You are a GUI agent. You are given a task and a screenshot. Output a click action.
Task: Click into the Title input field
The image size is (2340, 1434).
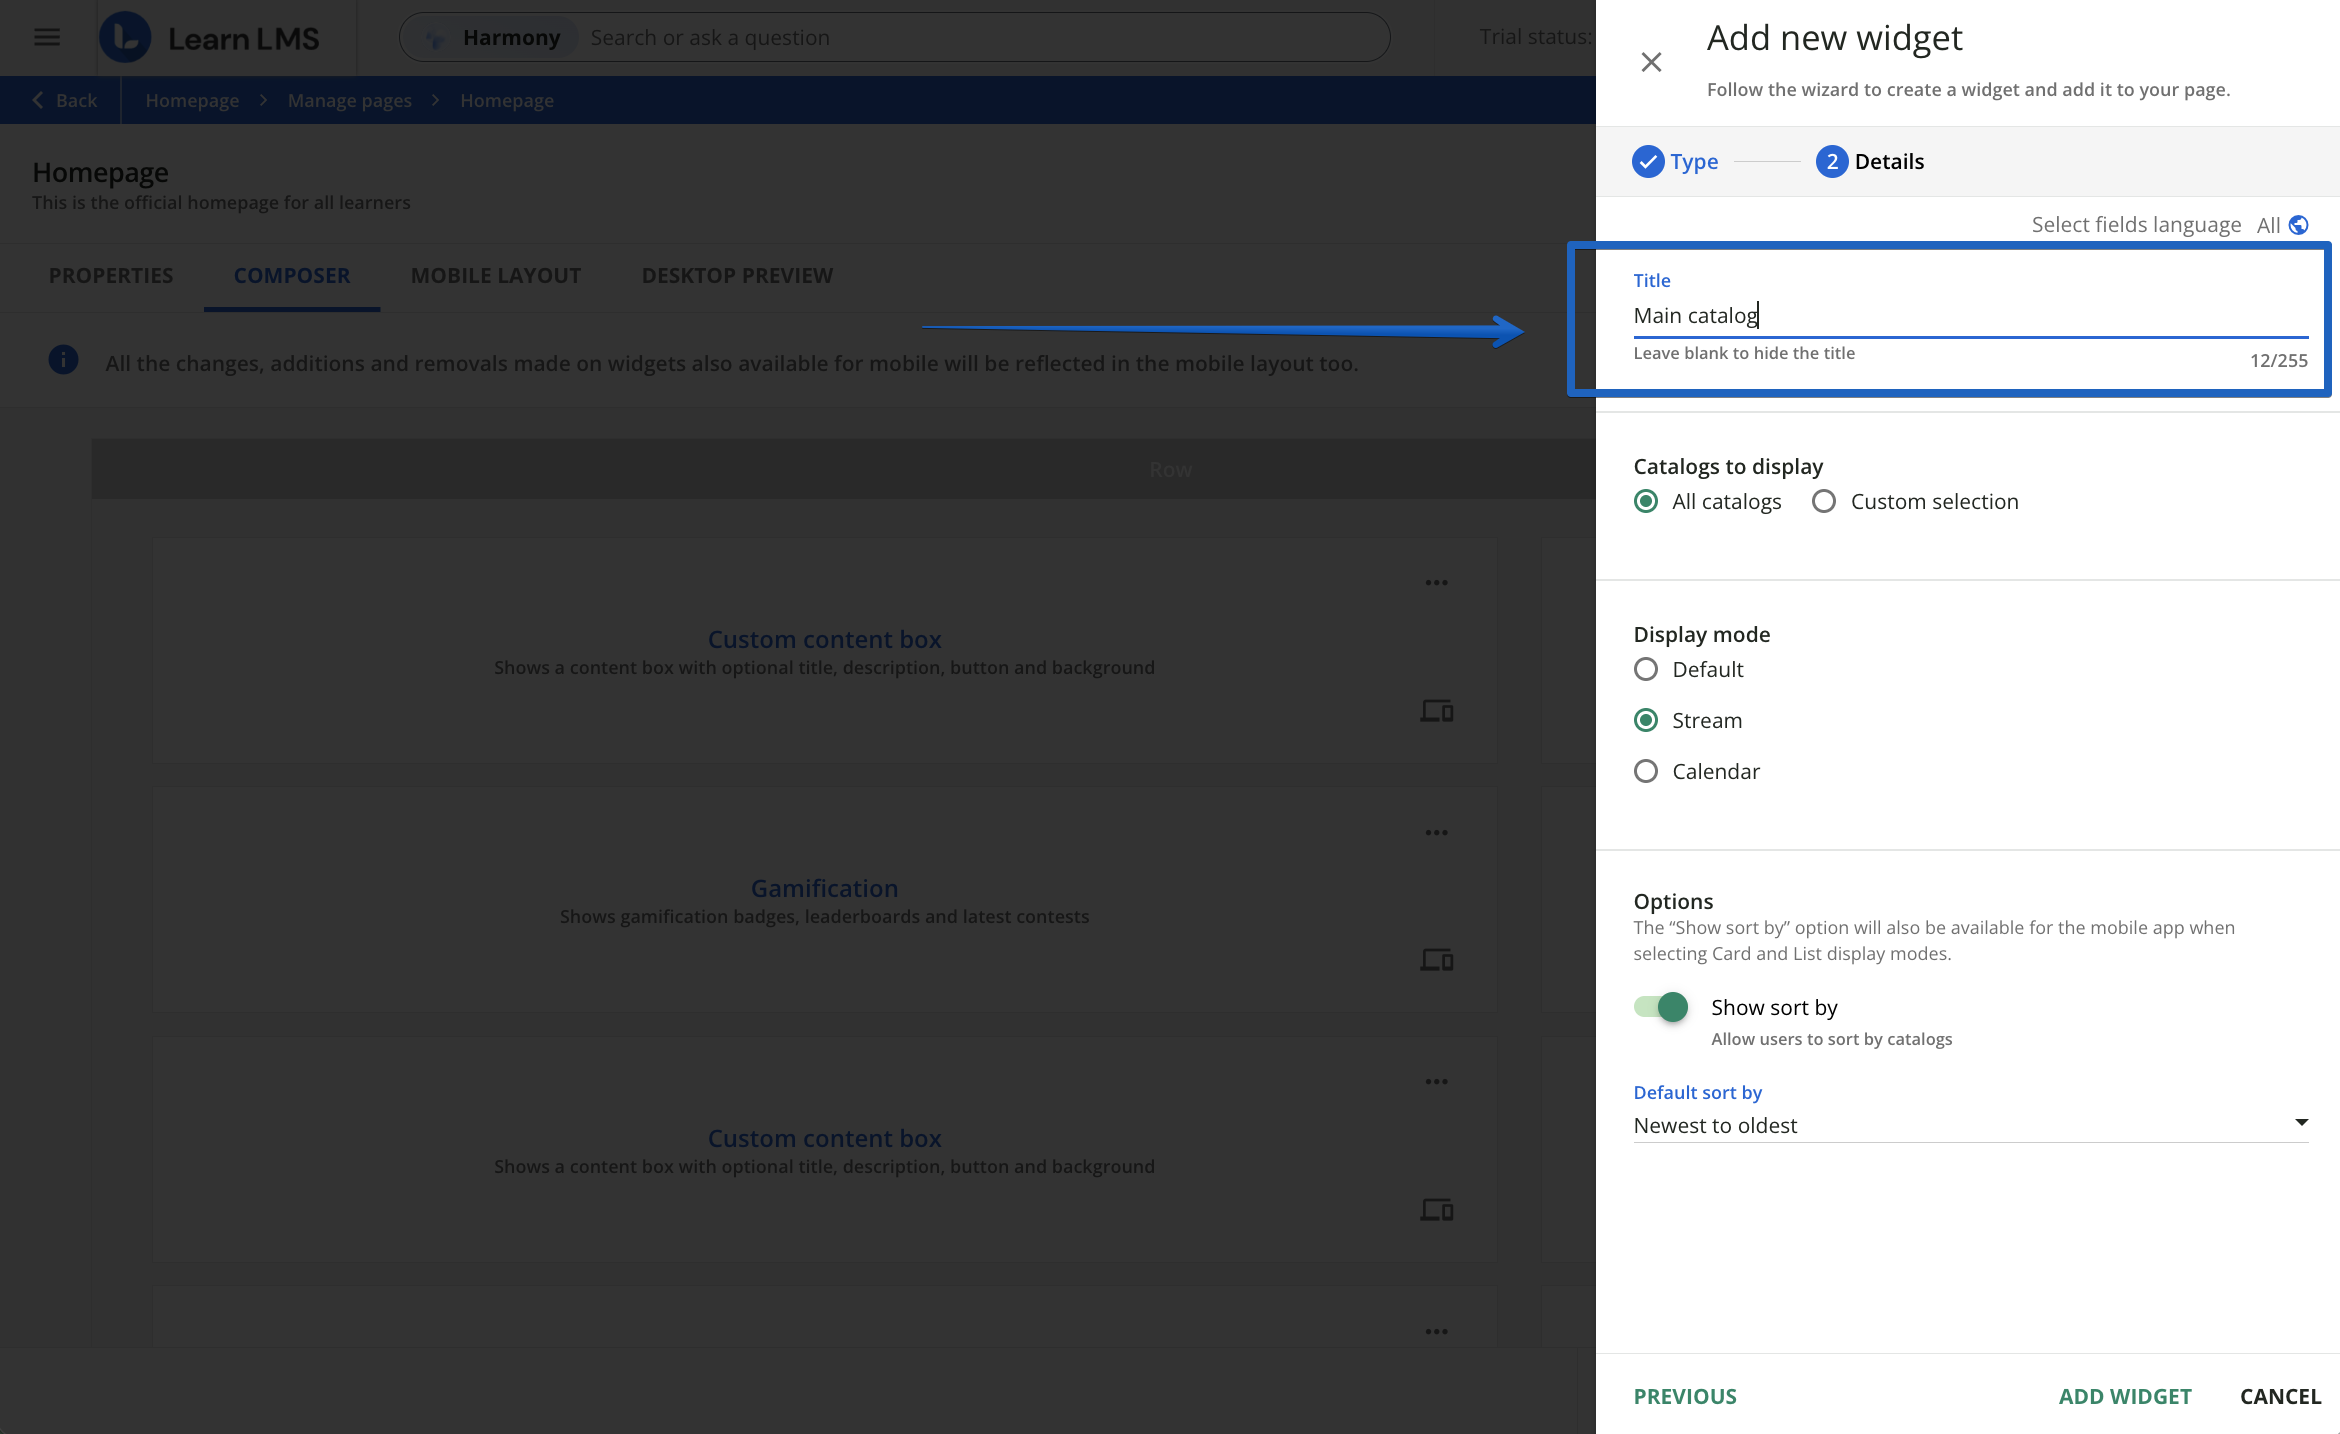pos(1970,315)
